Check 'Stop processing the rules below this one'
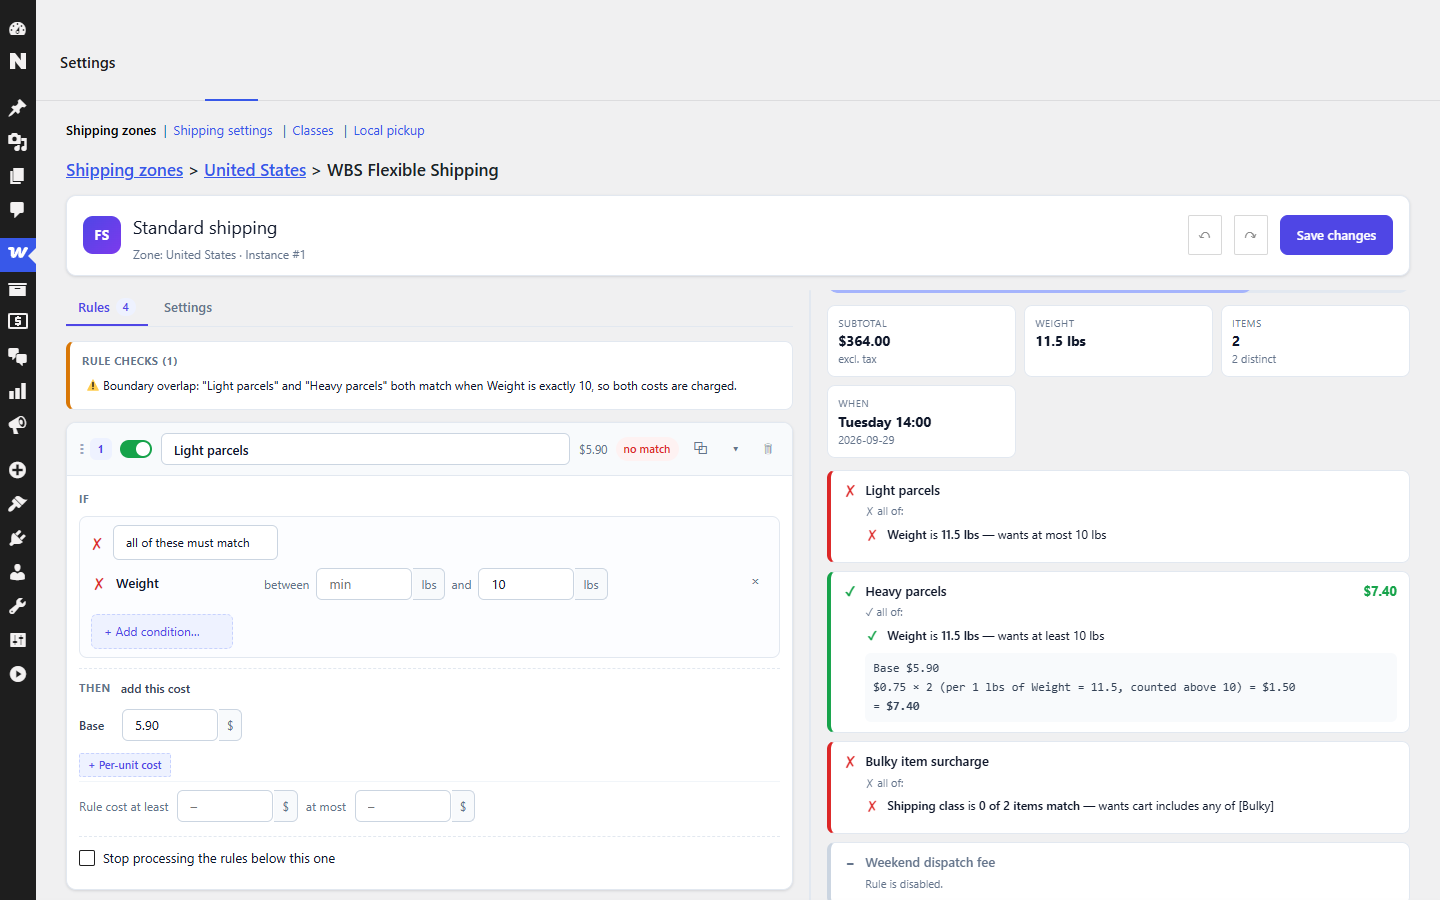Image resolution: width=1440 pixels, height=900 pixels. click(87, 858)
